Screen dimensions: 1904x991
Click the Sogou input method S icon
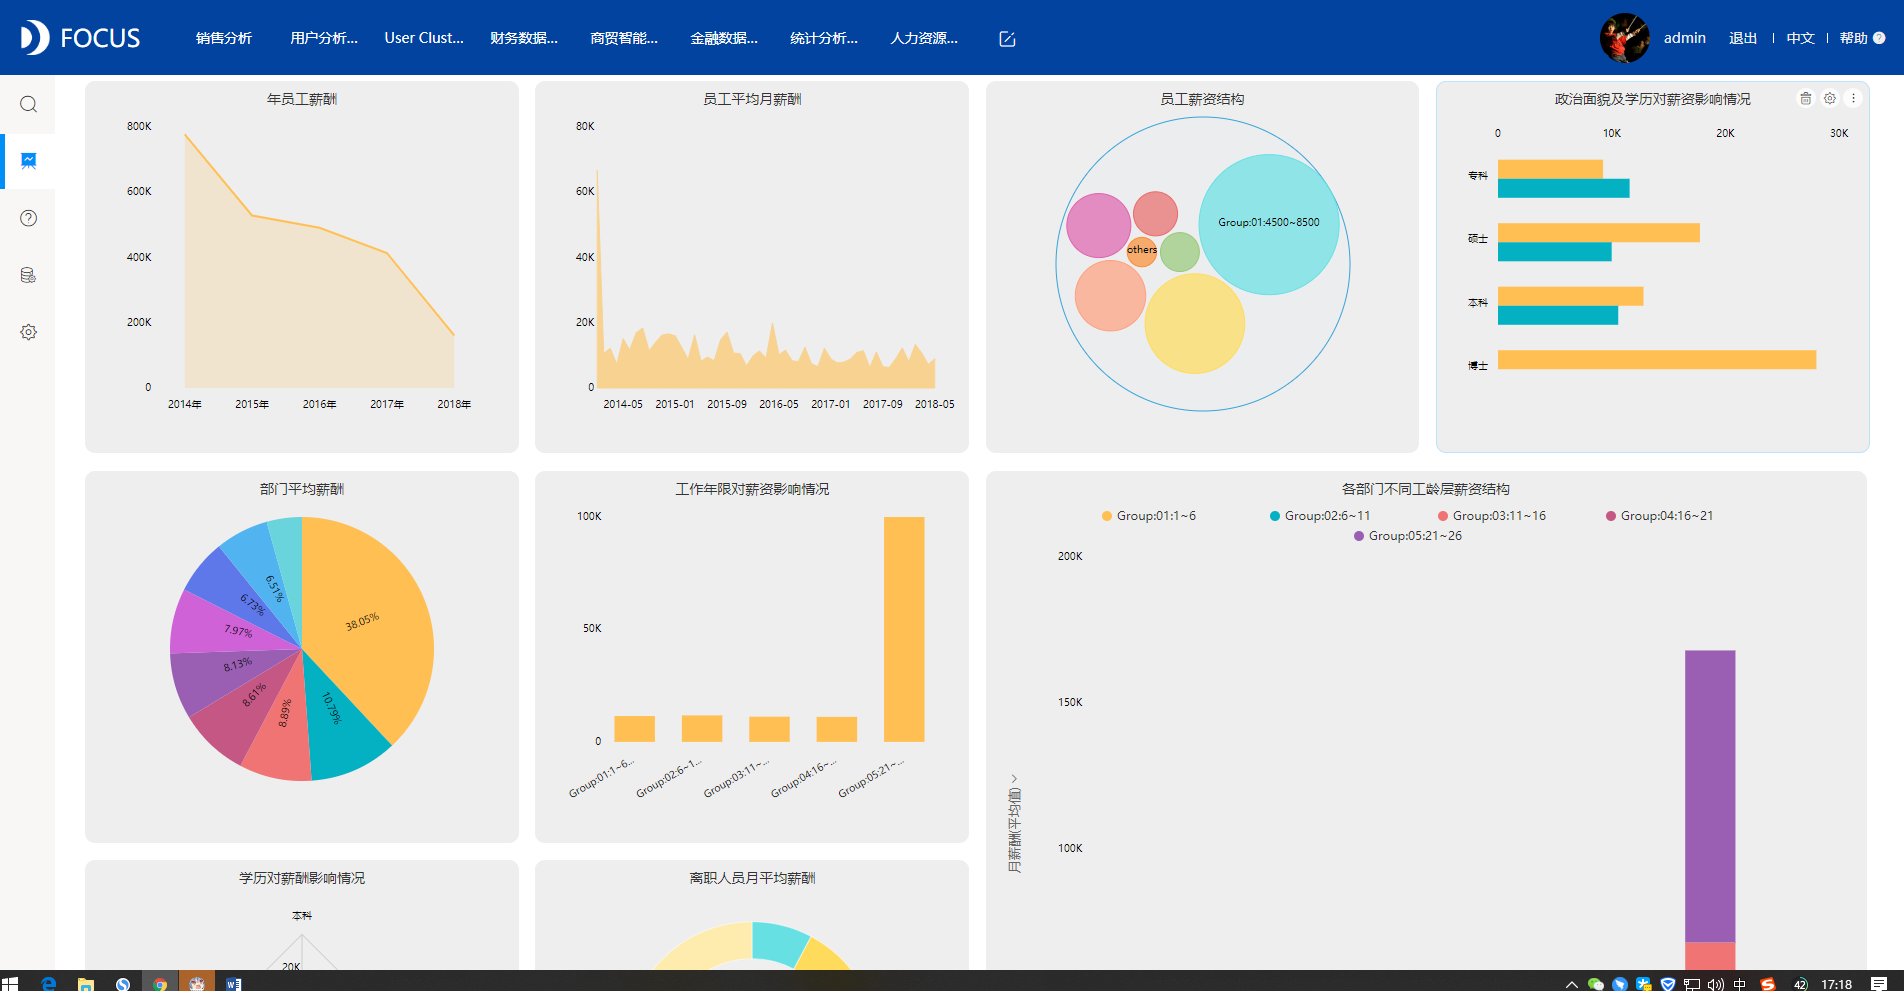coord(1767,984)
